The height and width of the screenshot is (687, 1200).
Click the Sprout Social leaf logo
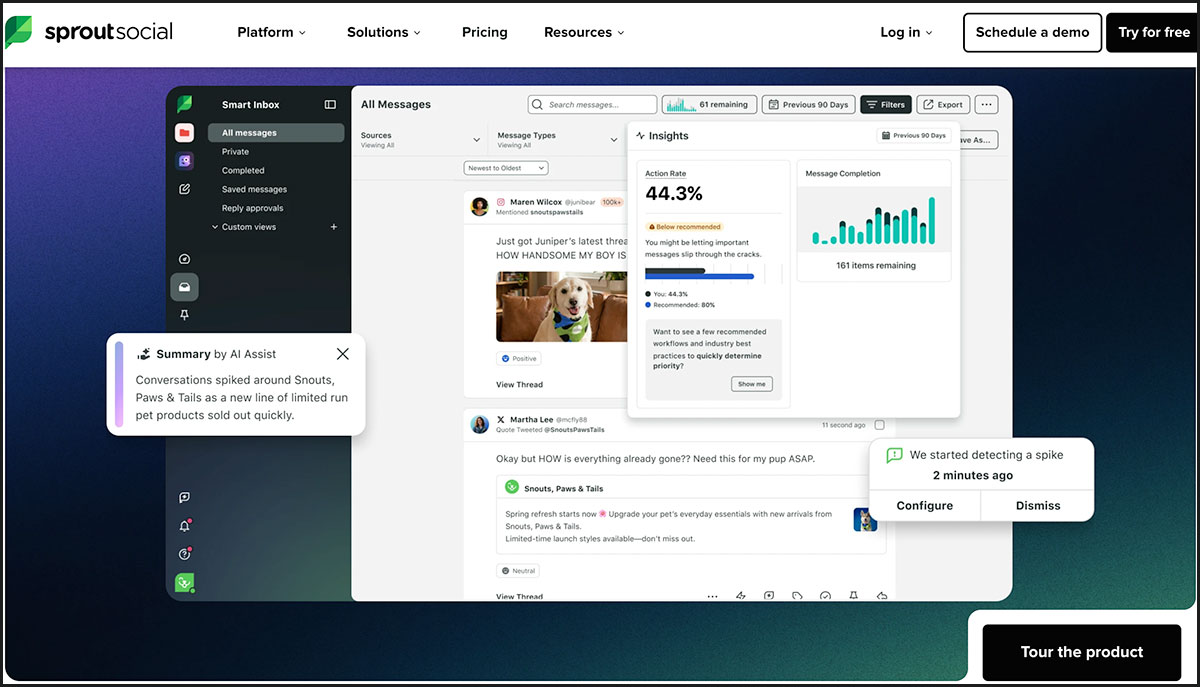(x=19, y=32)
